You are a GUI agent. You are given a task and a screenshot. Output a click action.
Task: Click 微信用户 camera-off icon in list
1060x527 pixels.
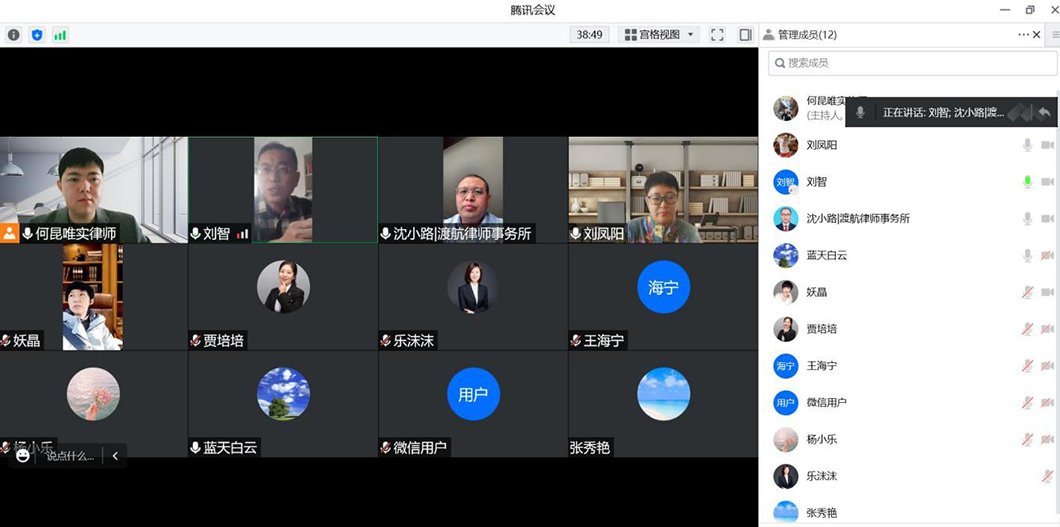pos(1047,403)
